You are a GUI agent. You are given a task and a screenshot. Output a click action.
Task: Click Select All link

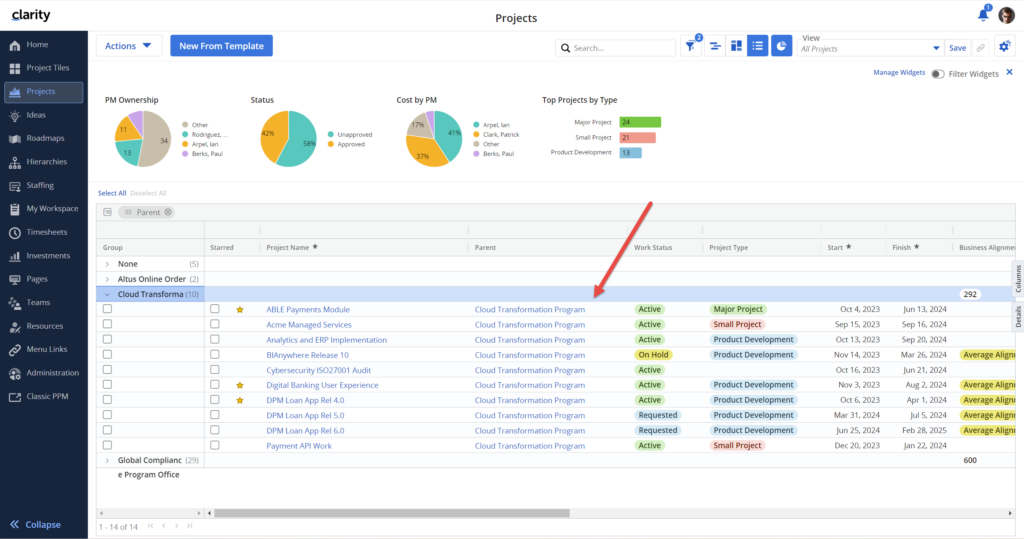[112, 193]
